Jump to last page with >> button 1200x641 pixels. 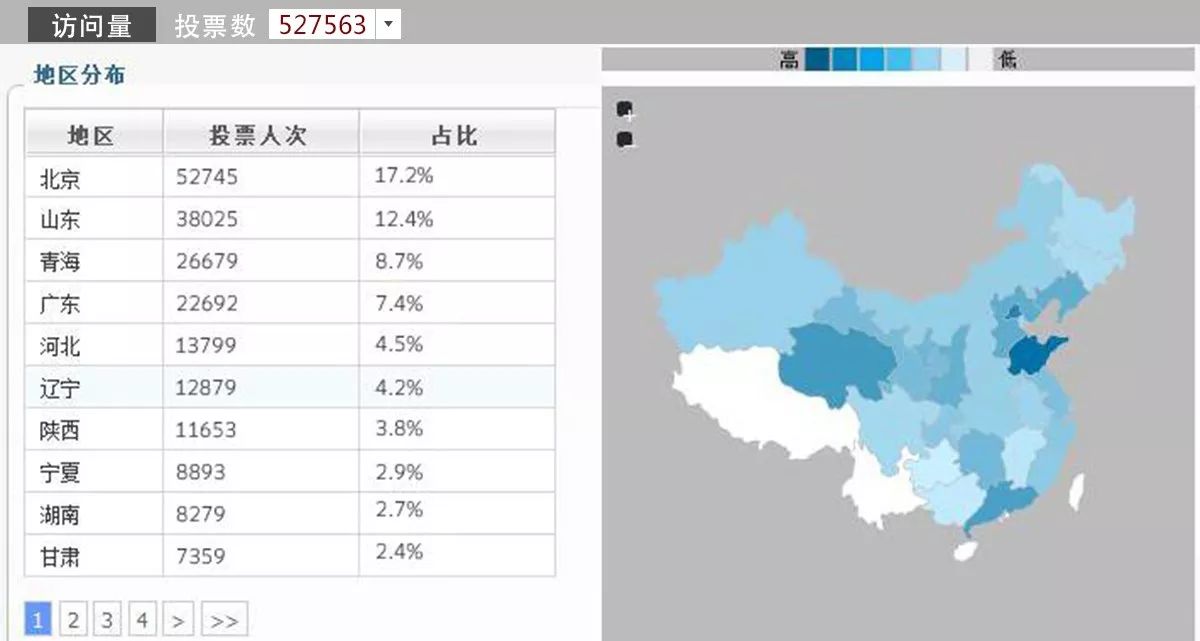(224, 620)
